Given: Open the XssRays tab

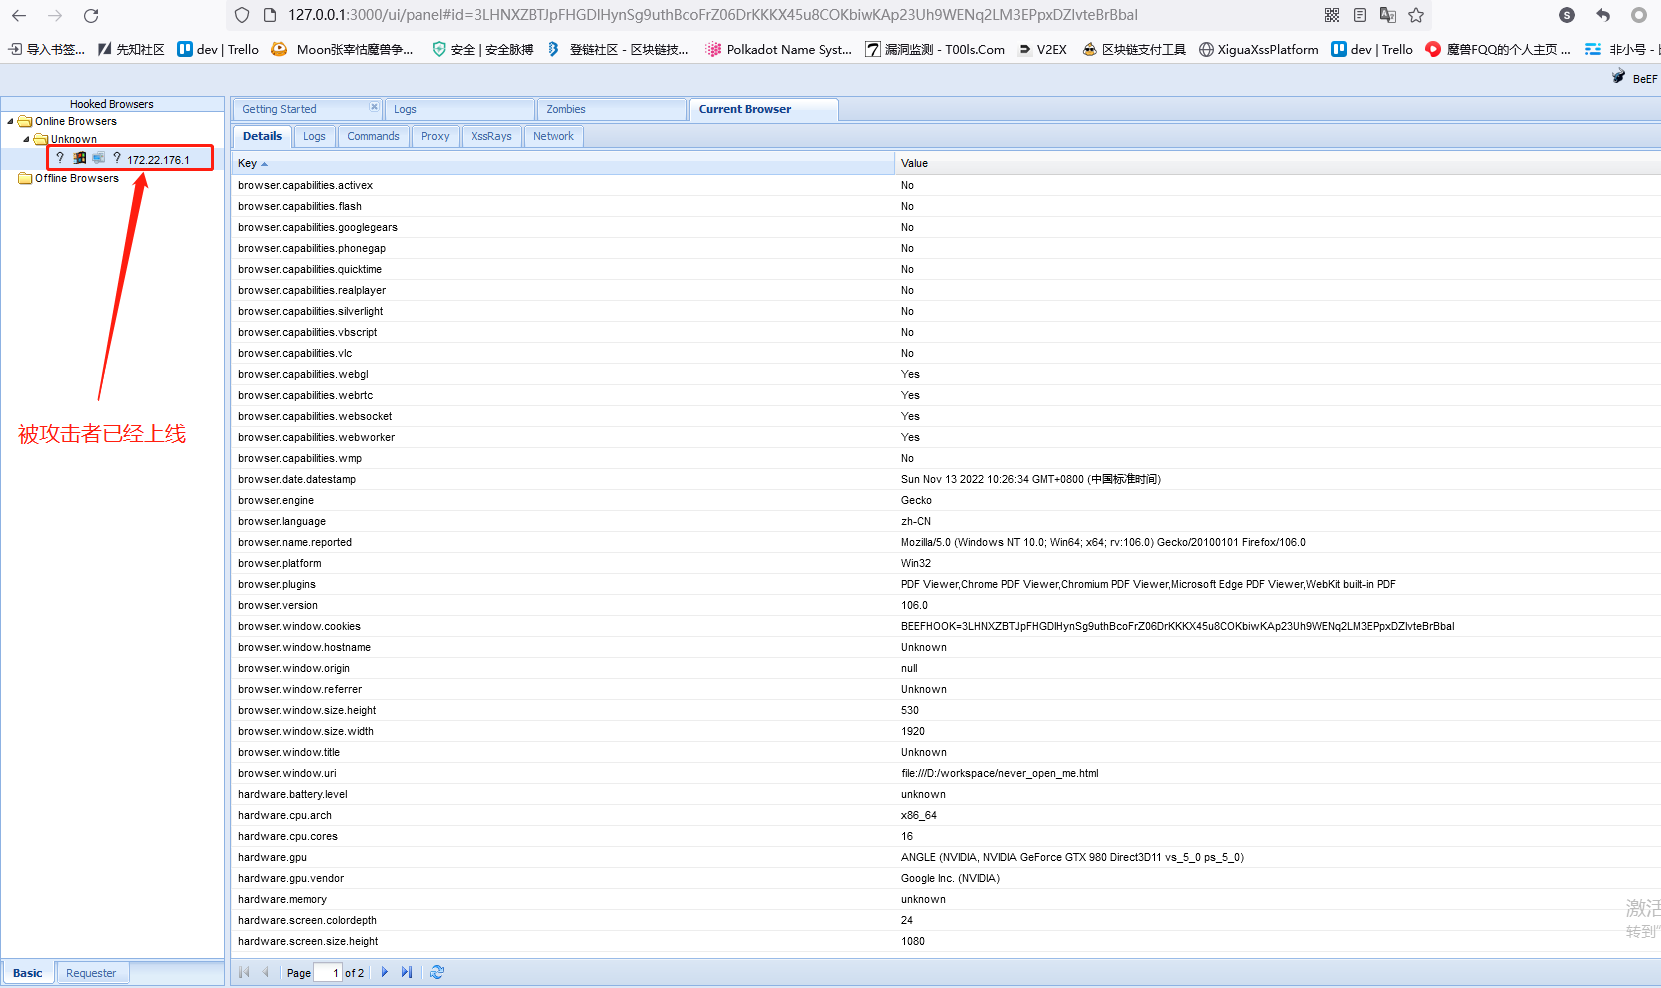Looking at the screenshot, I should (491, 136).
